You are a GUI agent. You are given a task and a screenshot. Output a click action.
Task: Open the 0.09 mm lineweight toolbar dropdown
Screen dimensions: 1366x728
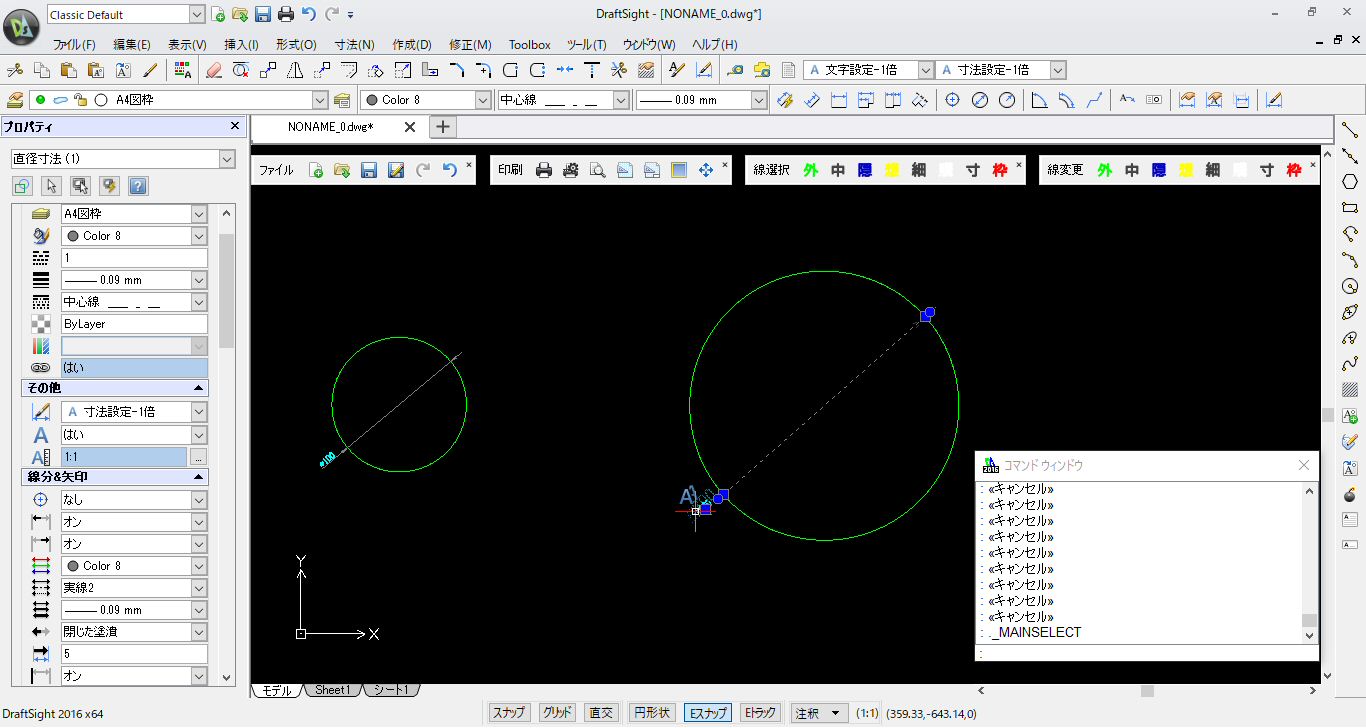[758, 100]
